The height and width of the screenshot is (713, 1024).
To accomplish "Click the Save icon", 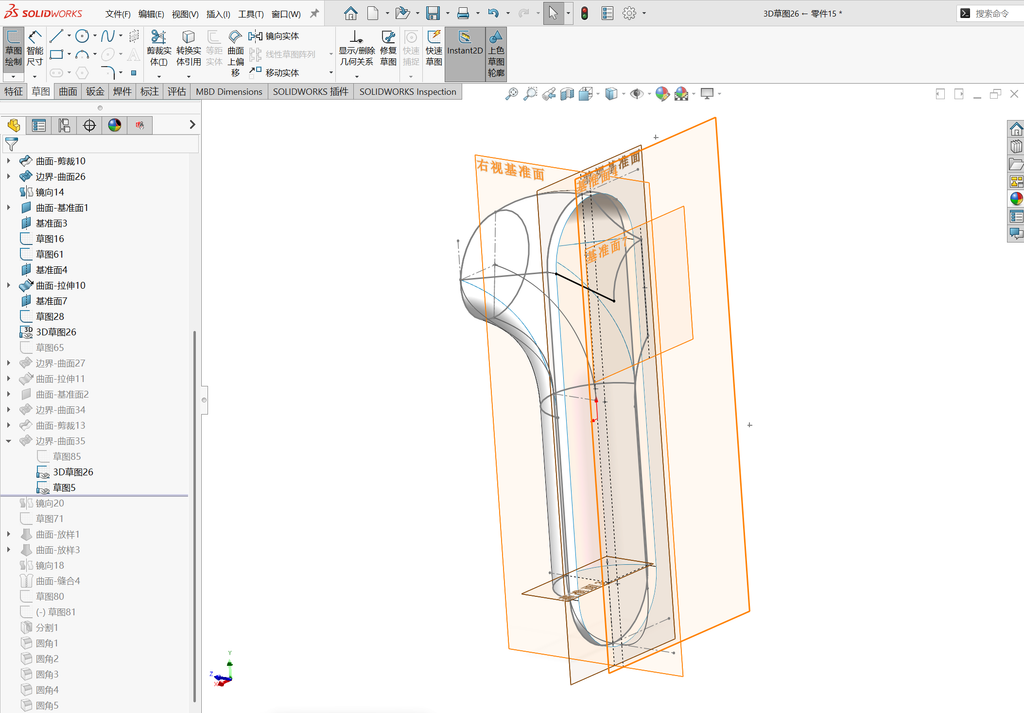I will tap(432, 13).
